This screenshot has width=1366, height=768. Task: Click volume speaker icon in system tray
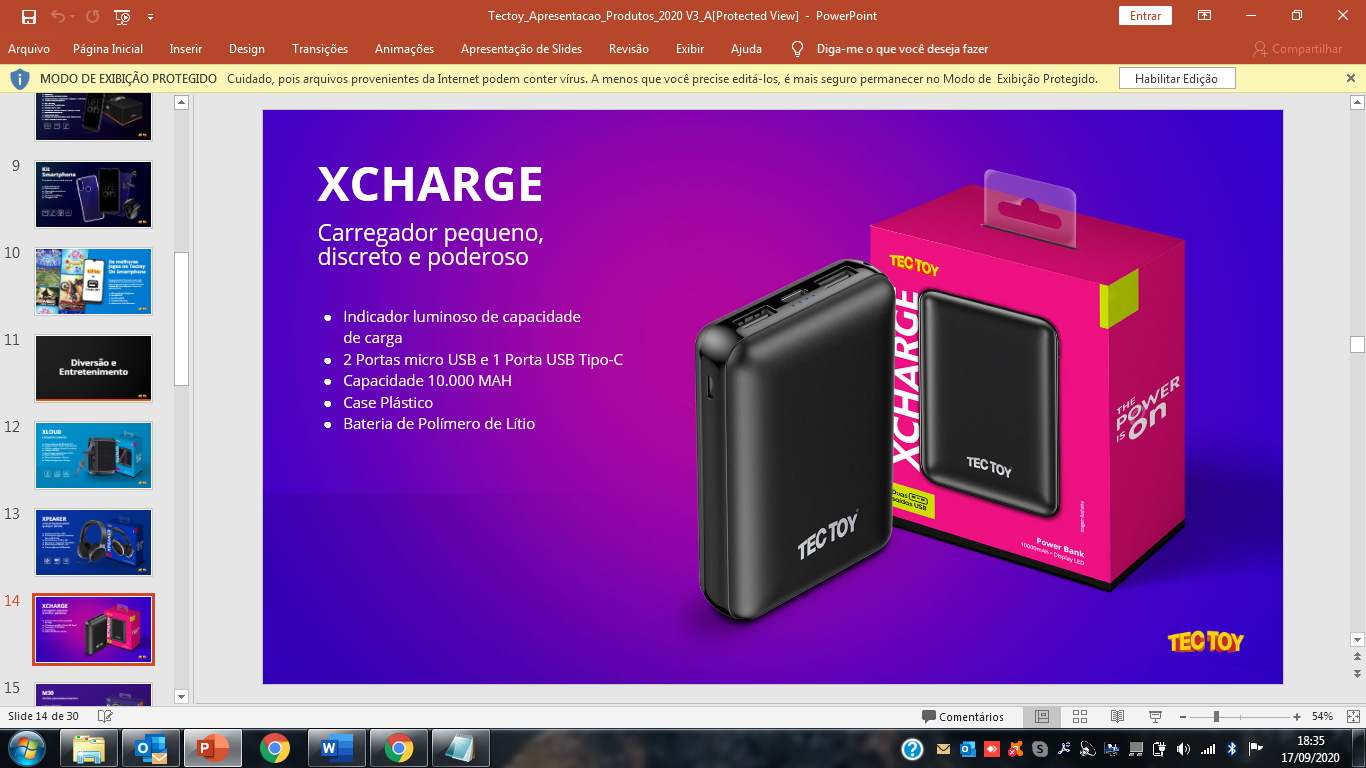tap(1184, 748)
